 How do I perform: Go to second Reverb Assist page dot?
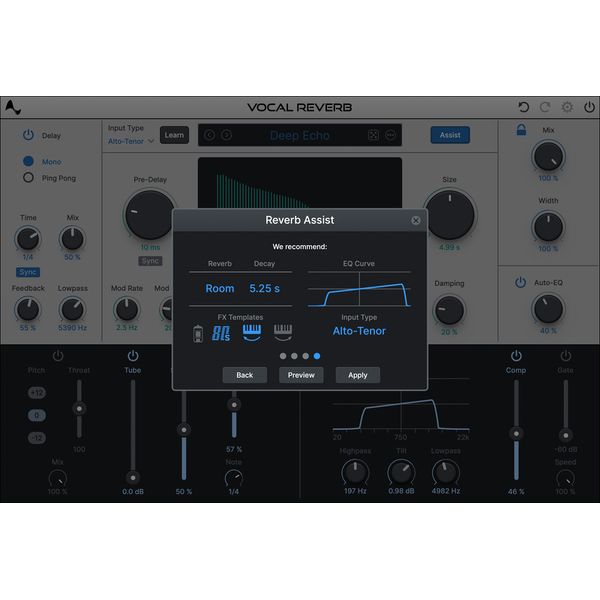(294, 356)
